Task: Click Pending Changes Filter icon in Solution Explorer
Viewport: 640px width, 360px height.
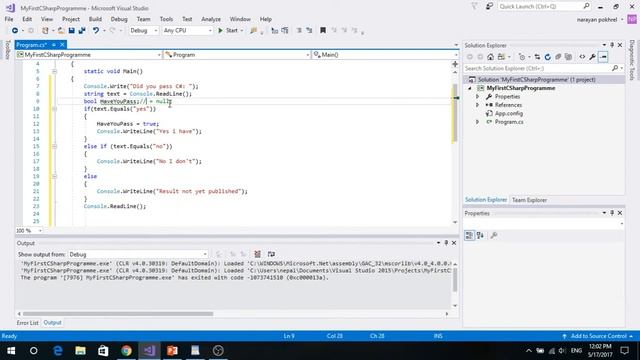Action: point(522,57)
